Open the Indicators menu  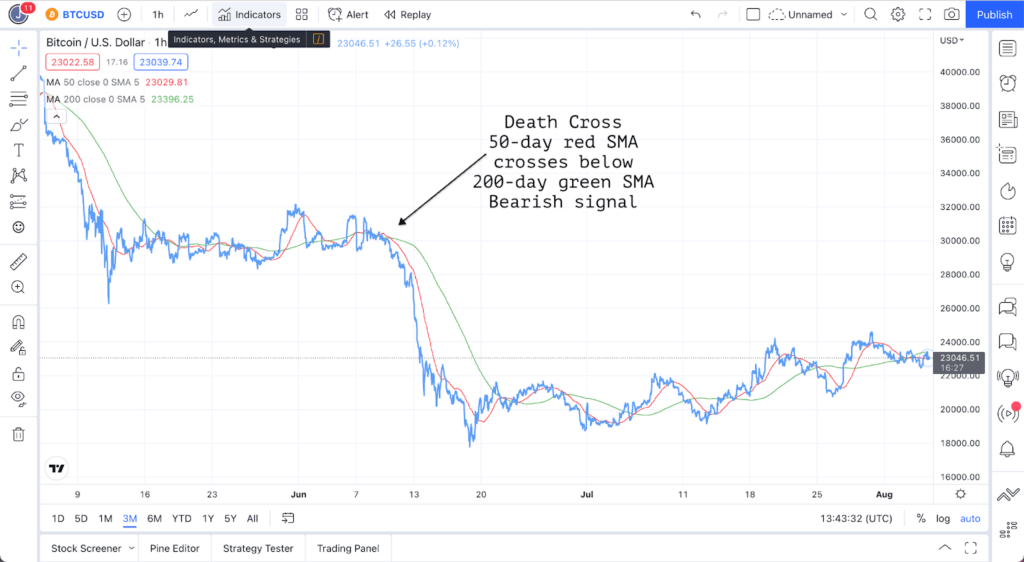click(x=249, y=14)
